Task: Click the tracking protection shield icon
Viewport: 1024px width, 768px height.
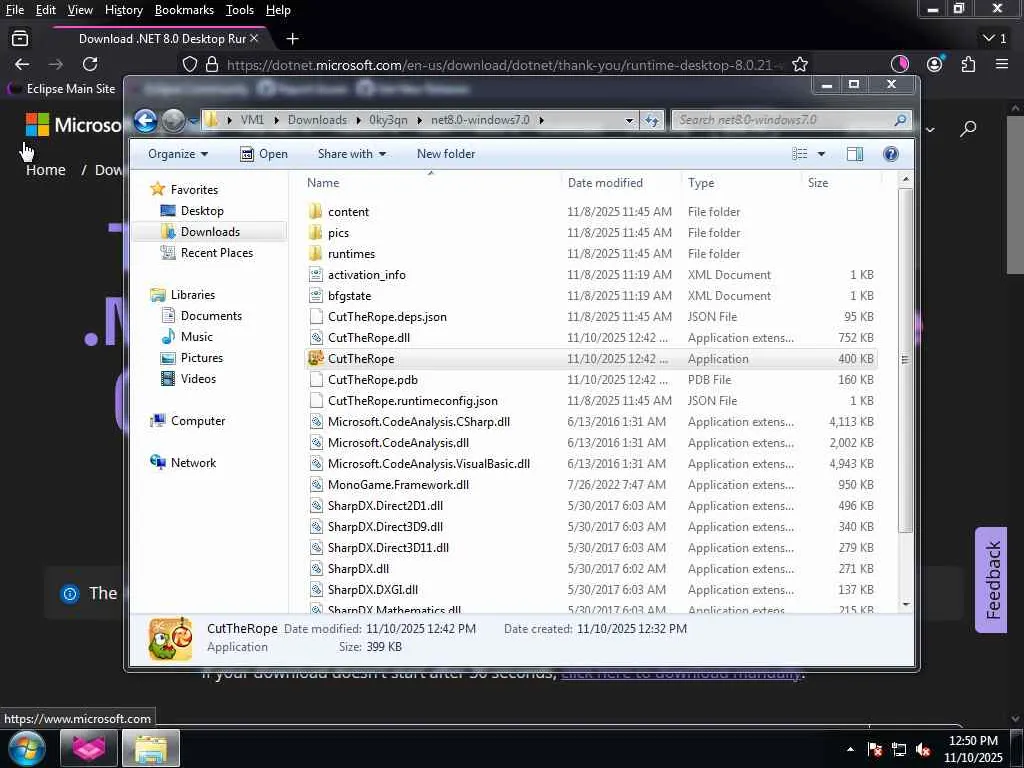Action: 189,64
